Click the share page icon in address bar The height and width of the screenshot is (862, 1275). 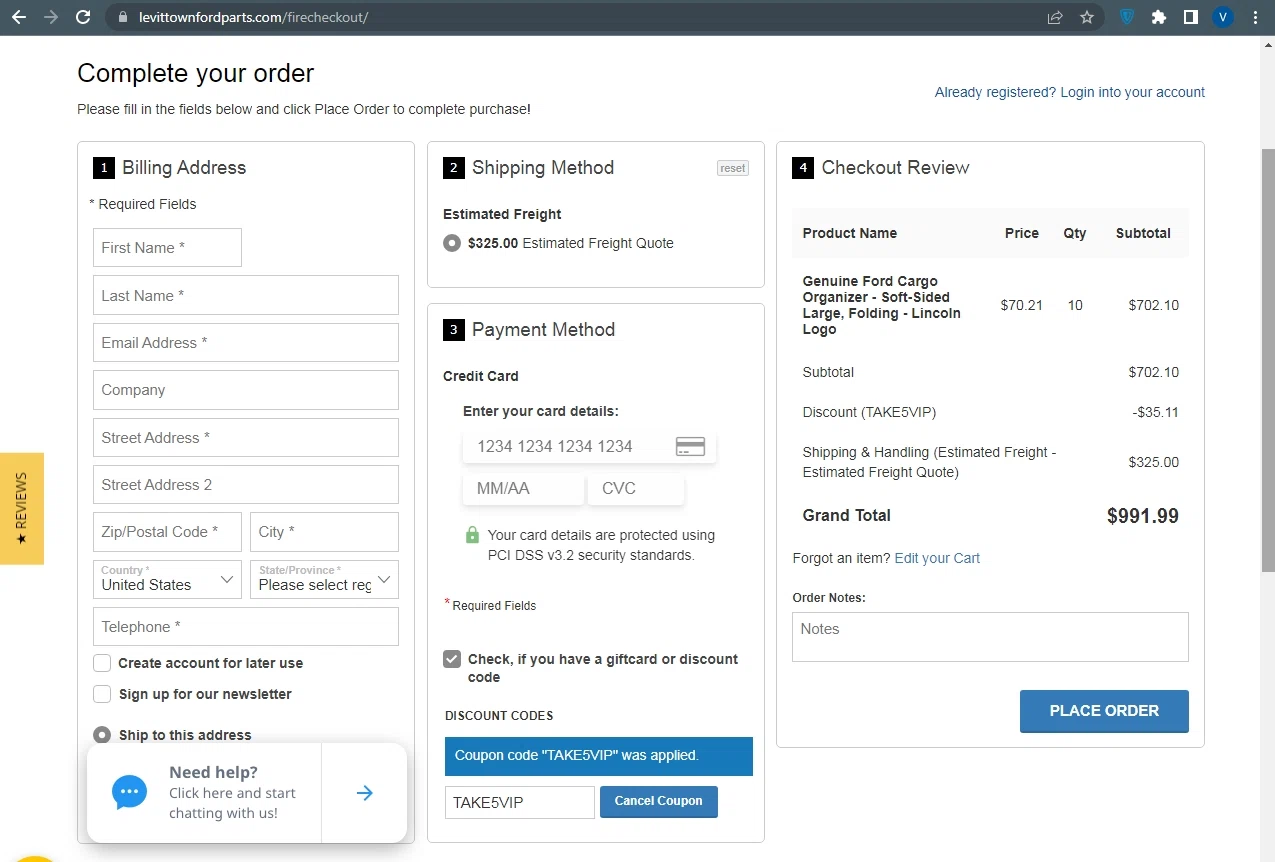[x=1055, y=17]
